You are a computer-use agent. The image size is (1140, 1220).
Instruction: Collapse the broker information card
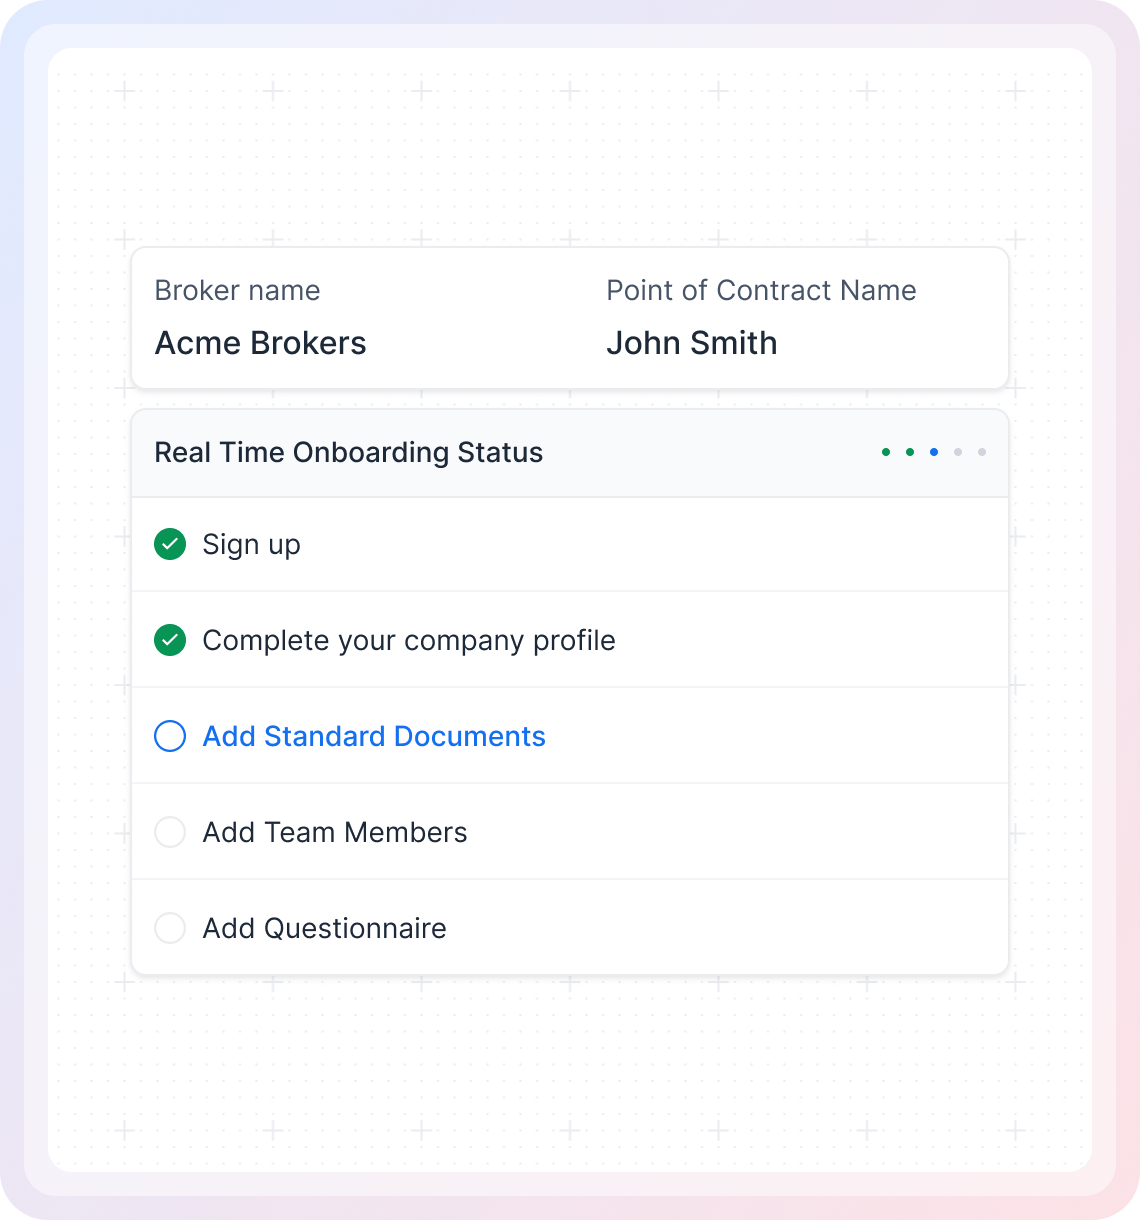tap(570, 318)
